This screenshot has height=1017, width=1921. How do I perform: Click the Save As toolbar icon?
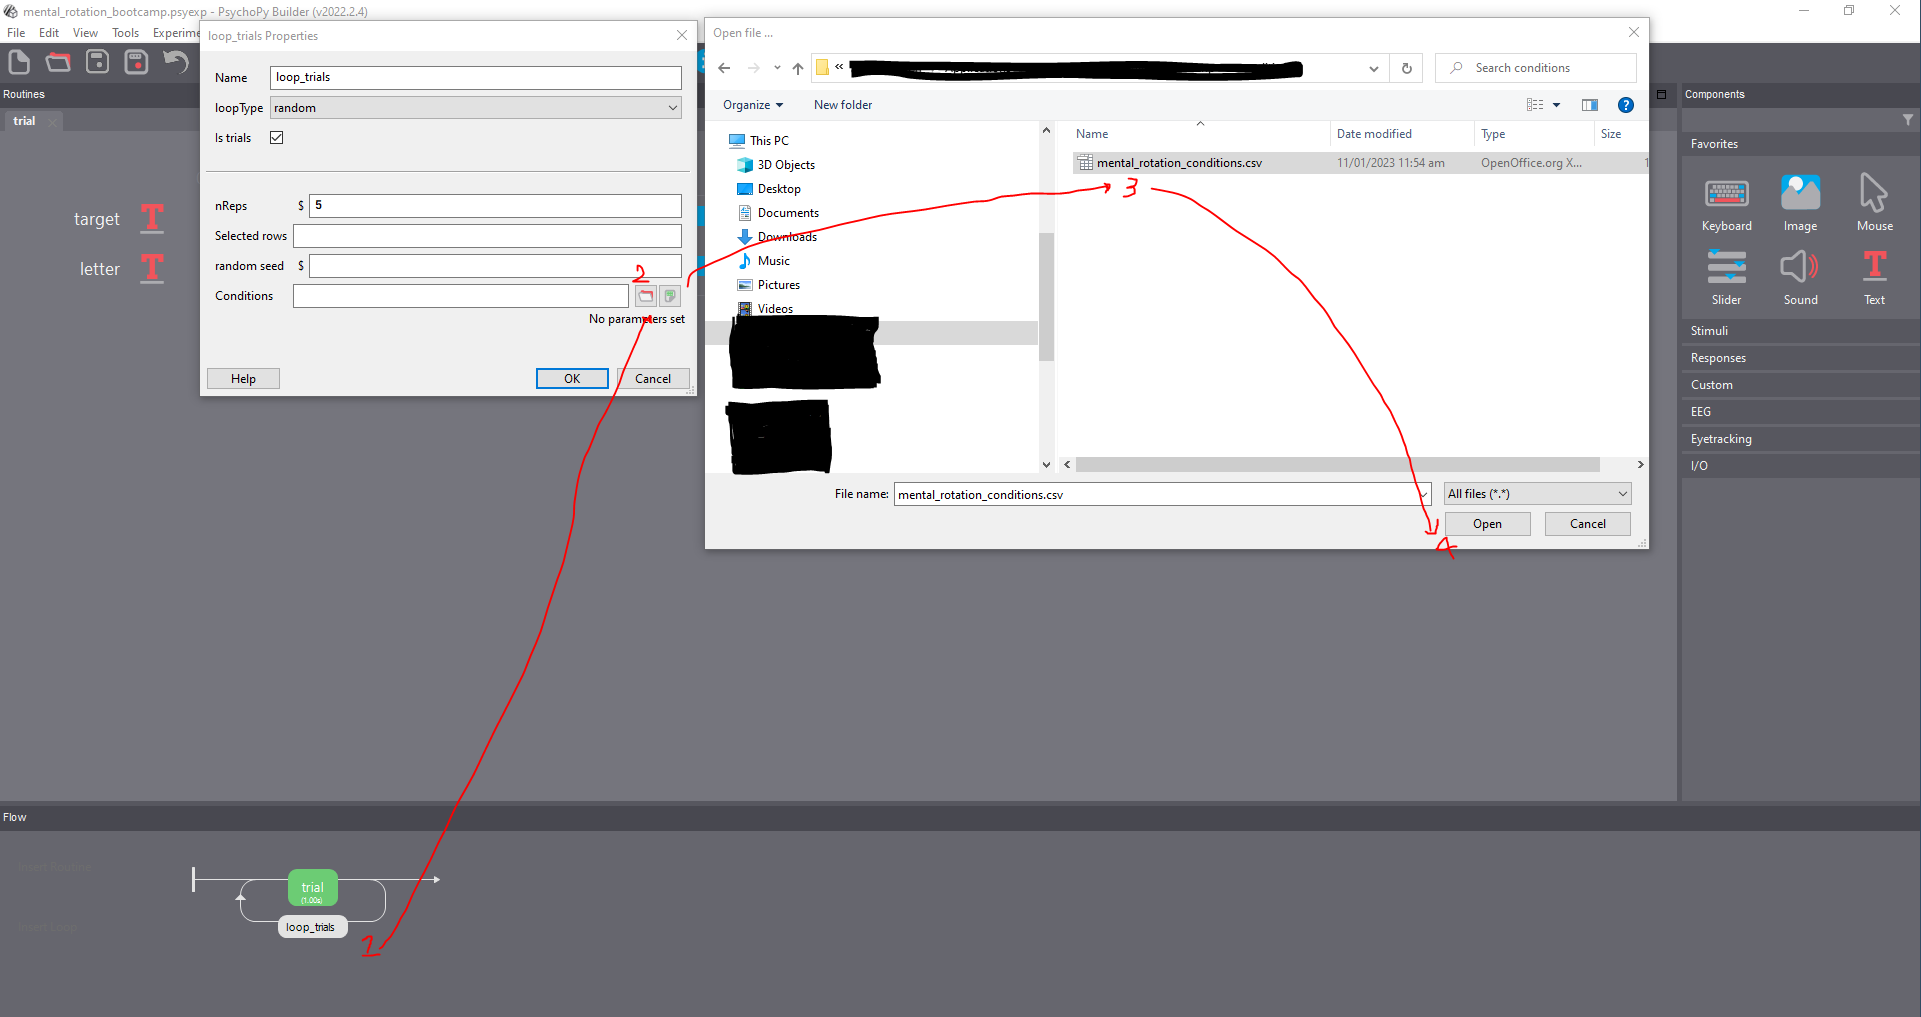tap(136, 62)
